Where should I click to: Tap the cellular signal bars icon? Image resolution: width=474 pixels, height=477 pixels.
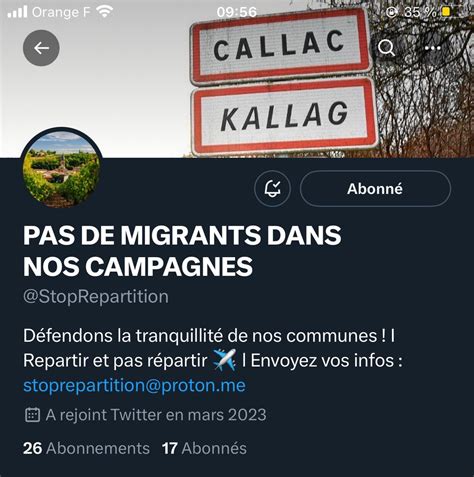[17, 13]
